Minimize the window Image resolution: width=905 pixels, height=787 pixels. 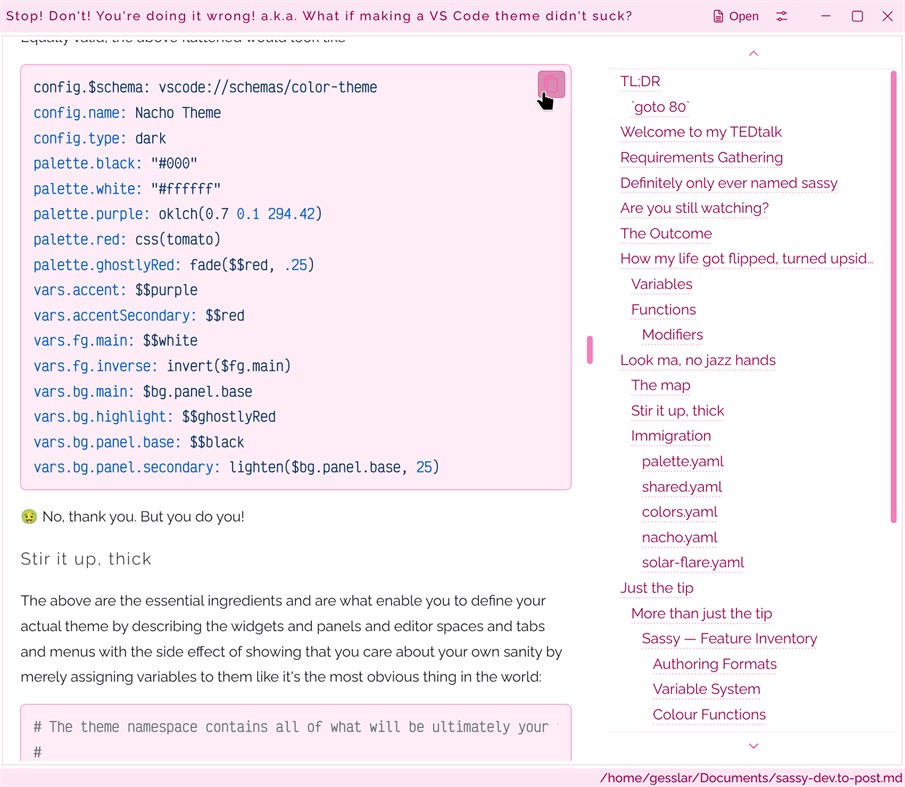pyautogui.click(x=826, y=16)
